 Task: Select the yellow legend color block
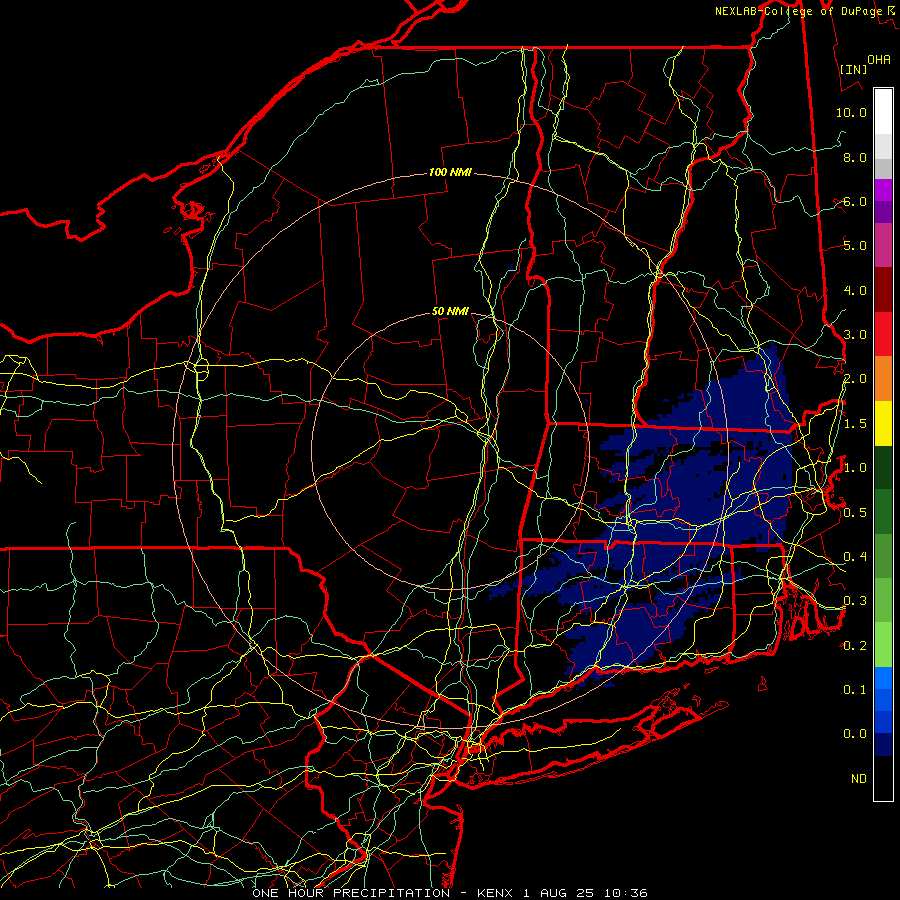pyautogui.click(x=883, y=423)
